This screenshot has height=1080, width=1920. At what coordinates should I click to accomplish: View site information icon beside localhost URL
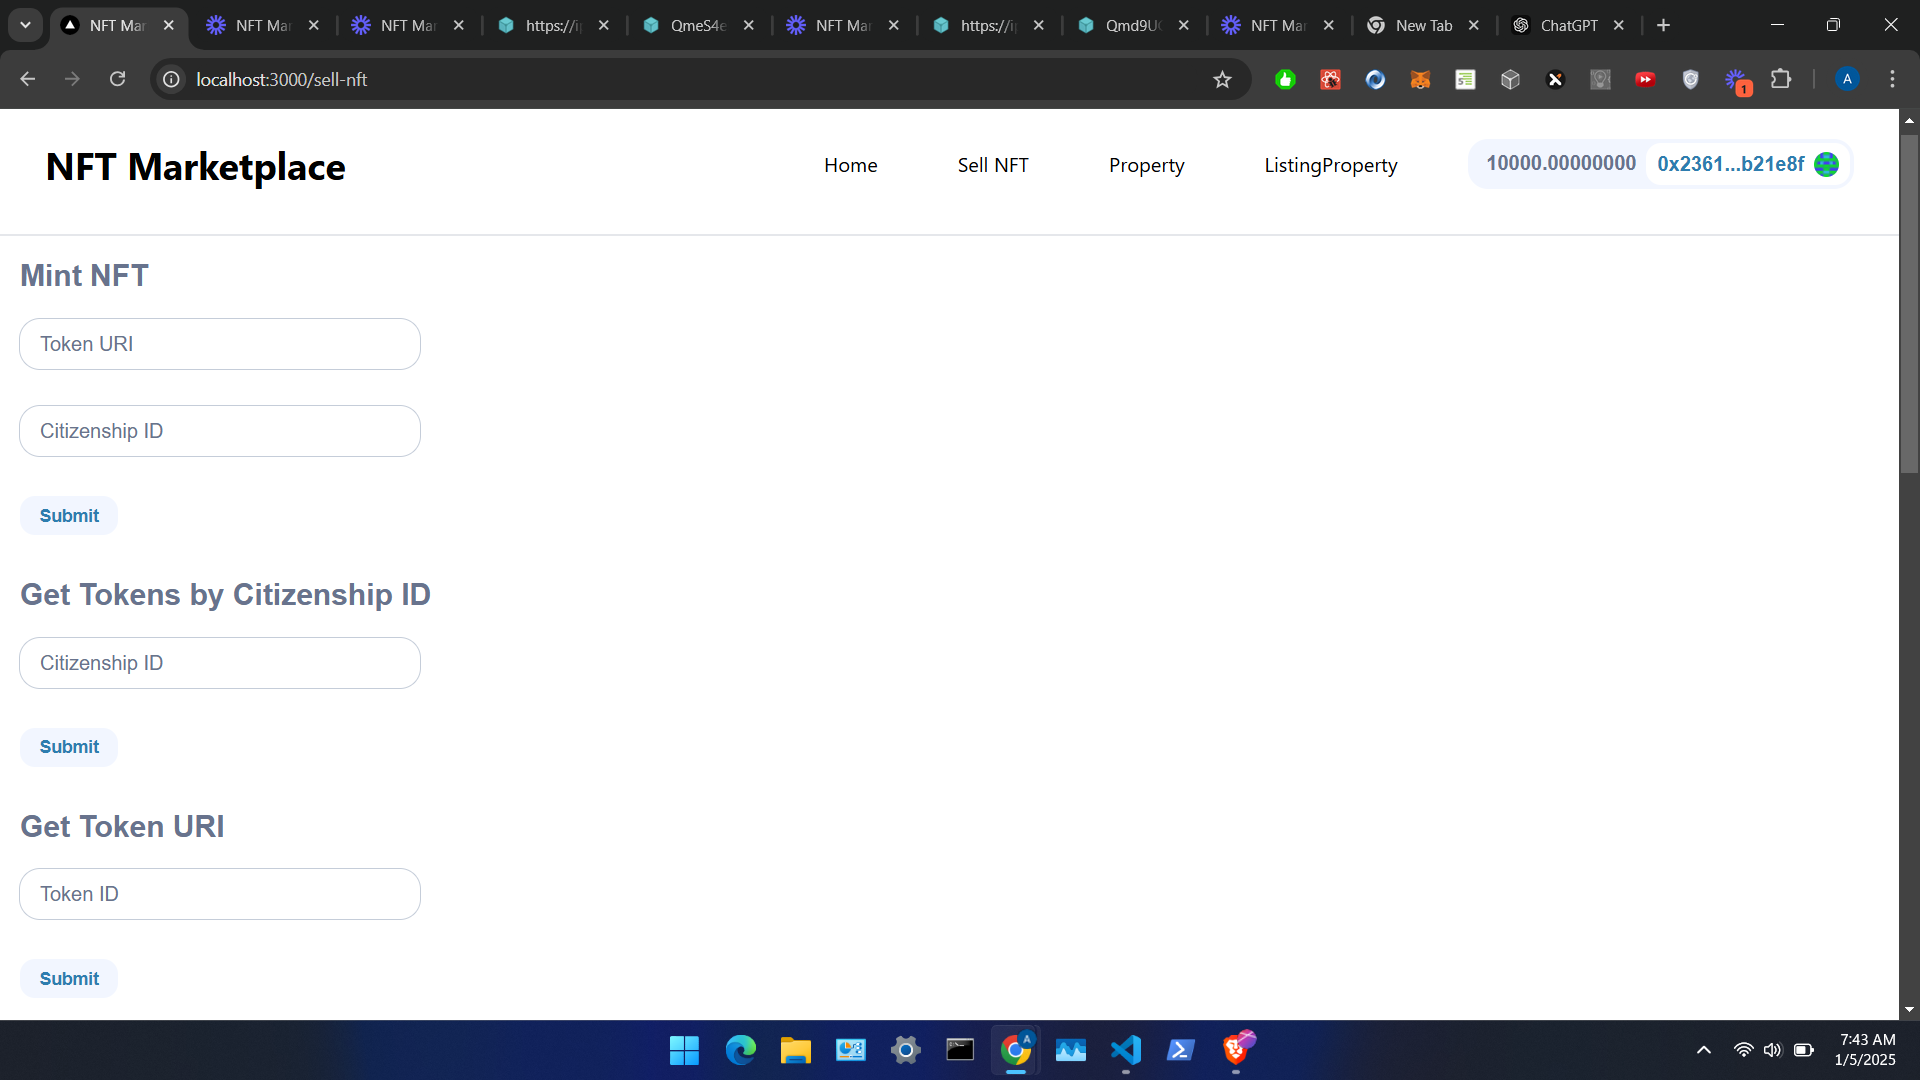pyautogui.click(x=172, y=79)
